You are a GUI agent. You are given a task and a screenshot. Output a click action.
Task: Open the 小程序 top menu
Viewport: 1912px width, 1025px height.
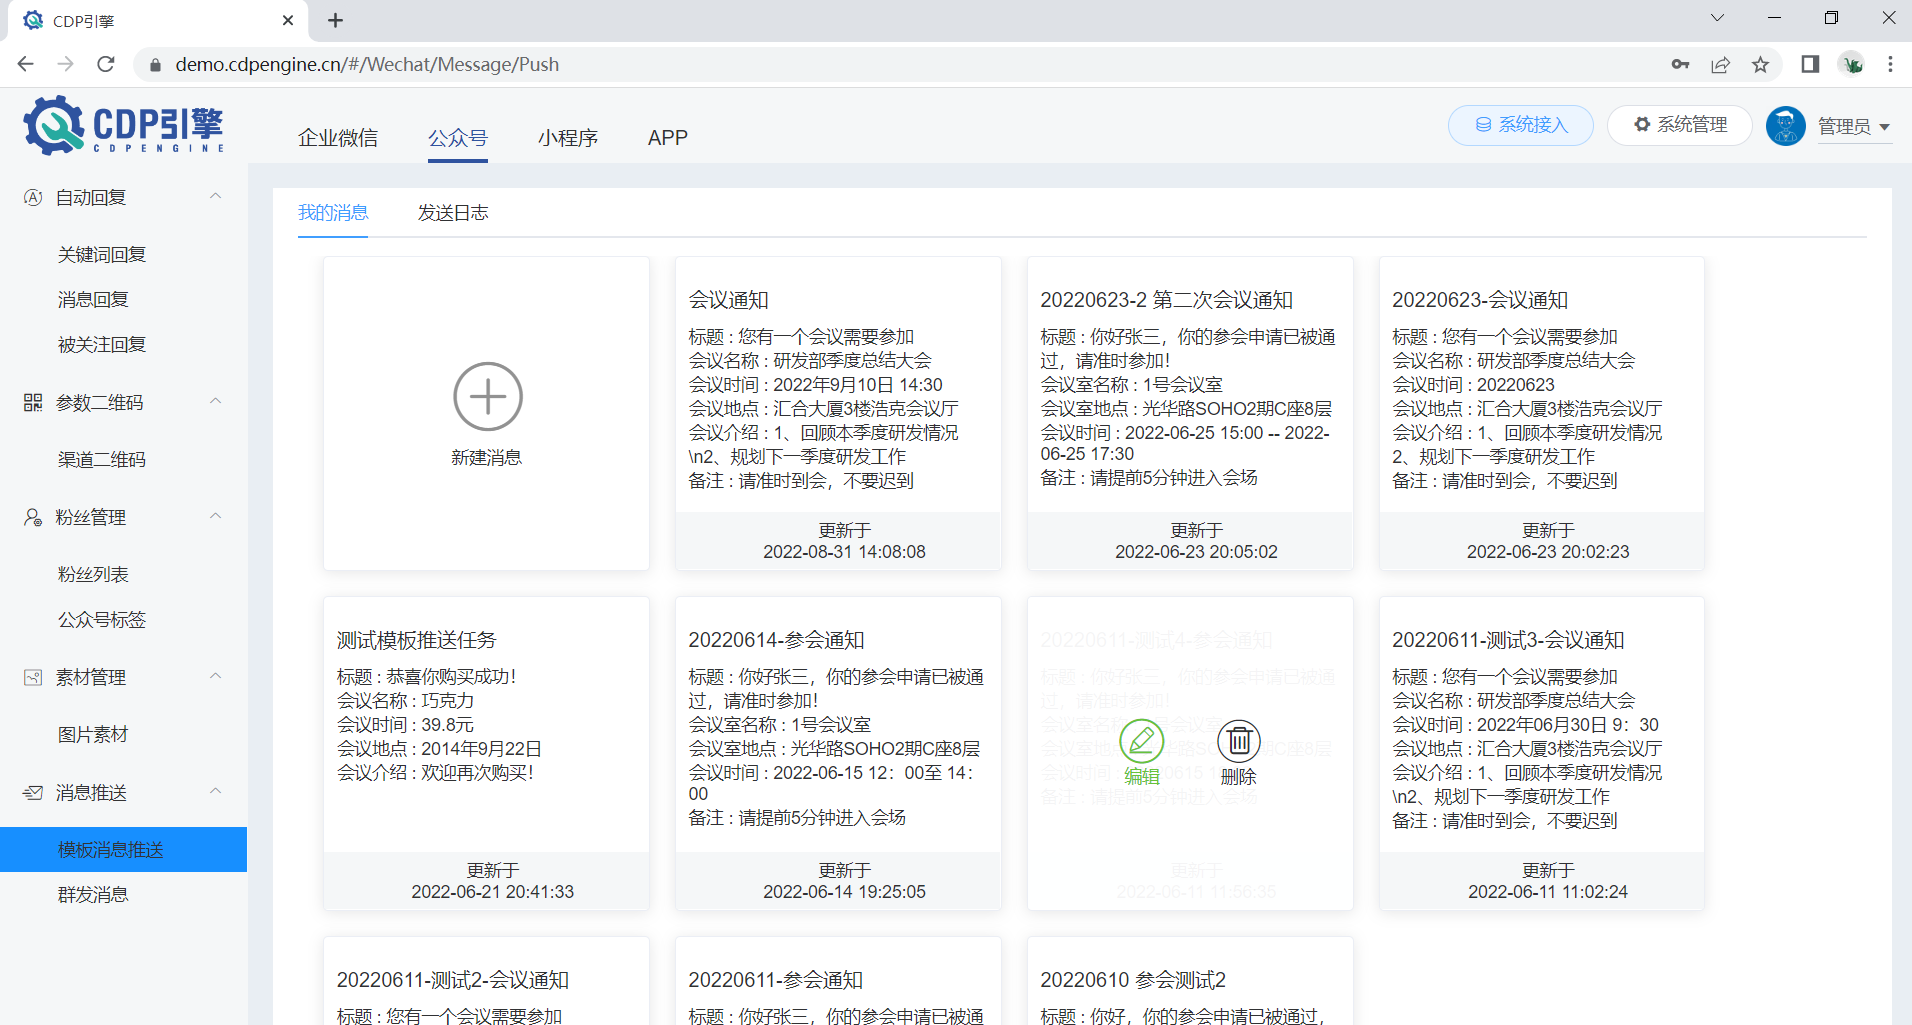(568, 138)
